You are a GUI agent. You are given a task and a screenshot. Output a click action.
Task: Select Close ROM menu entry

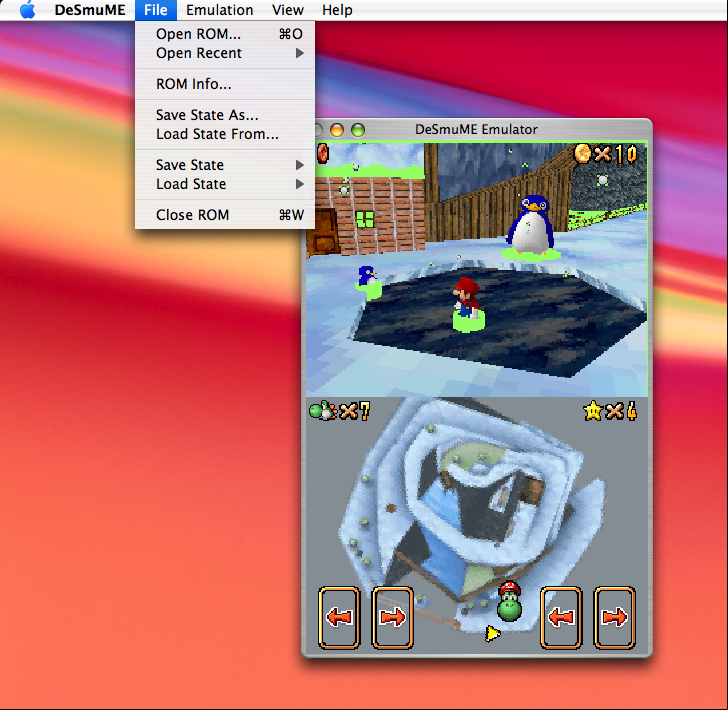225,215
